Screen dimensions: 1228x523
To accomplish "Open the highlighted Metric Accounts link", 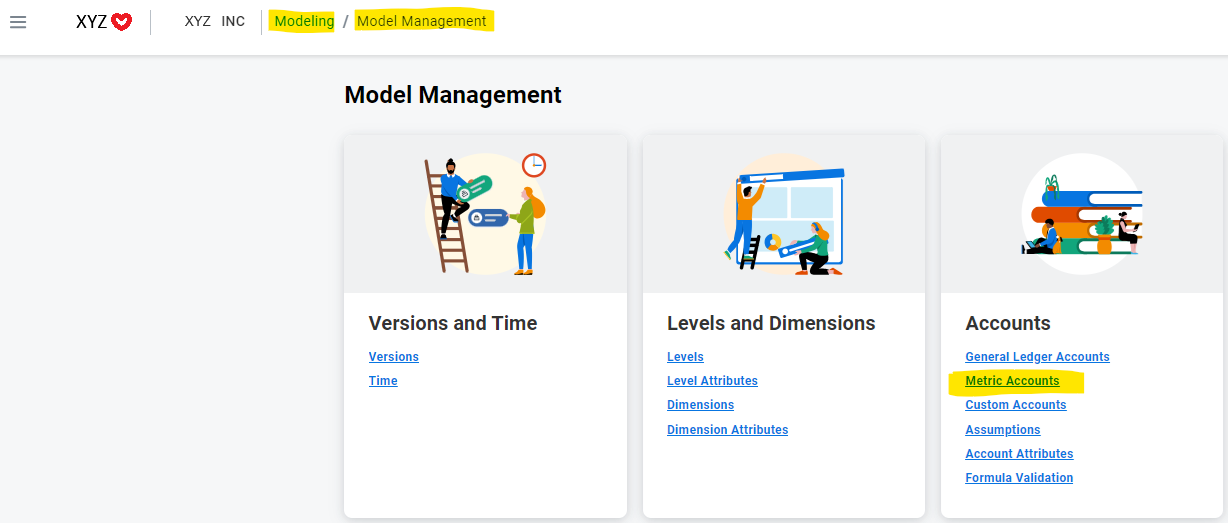I will (1012, 381).
